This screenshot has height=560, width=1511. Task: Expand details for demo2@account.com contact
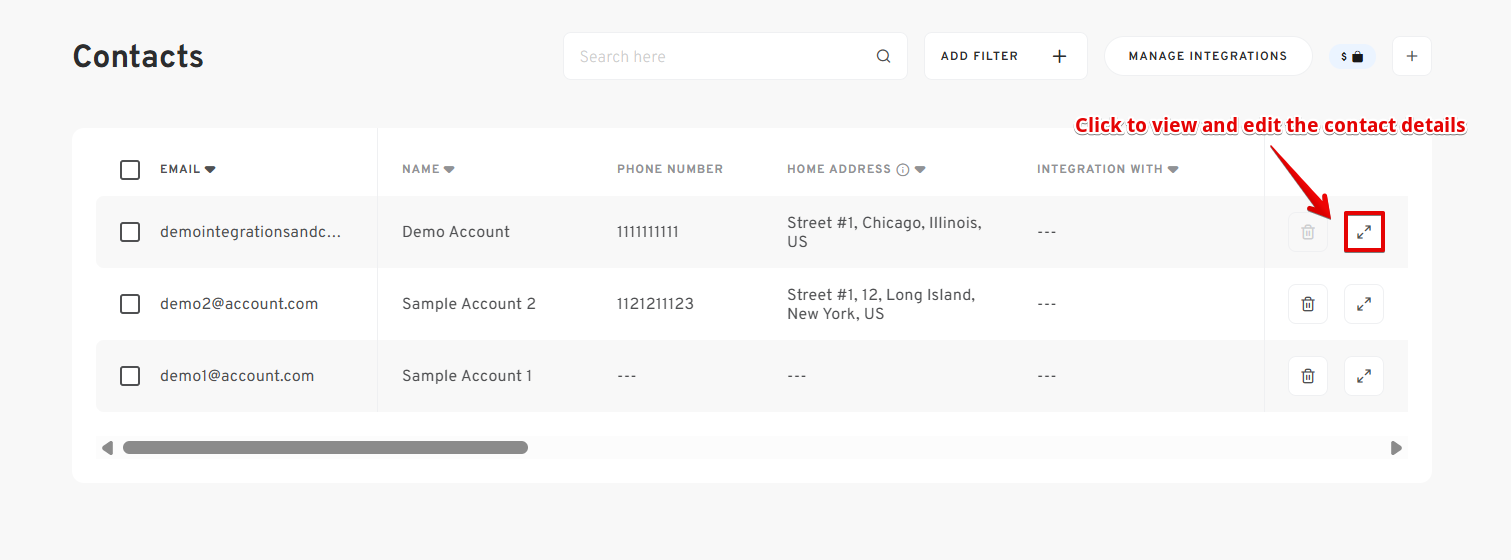[1364, 304]
